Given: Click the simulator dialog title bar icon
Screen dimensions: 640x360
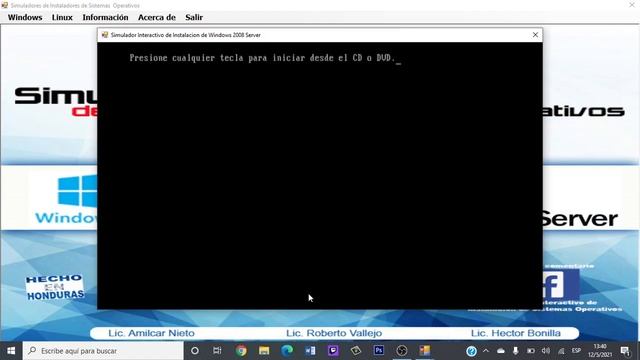Looking at the screenshot, I should (x=105, y=35).
